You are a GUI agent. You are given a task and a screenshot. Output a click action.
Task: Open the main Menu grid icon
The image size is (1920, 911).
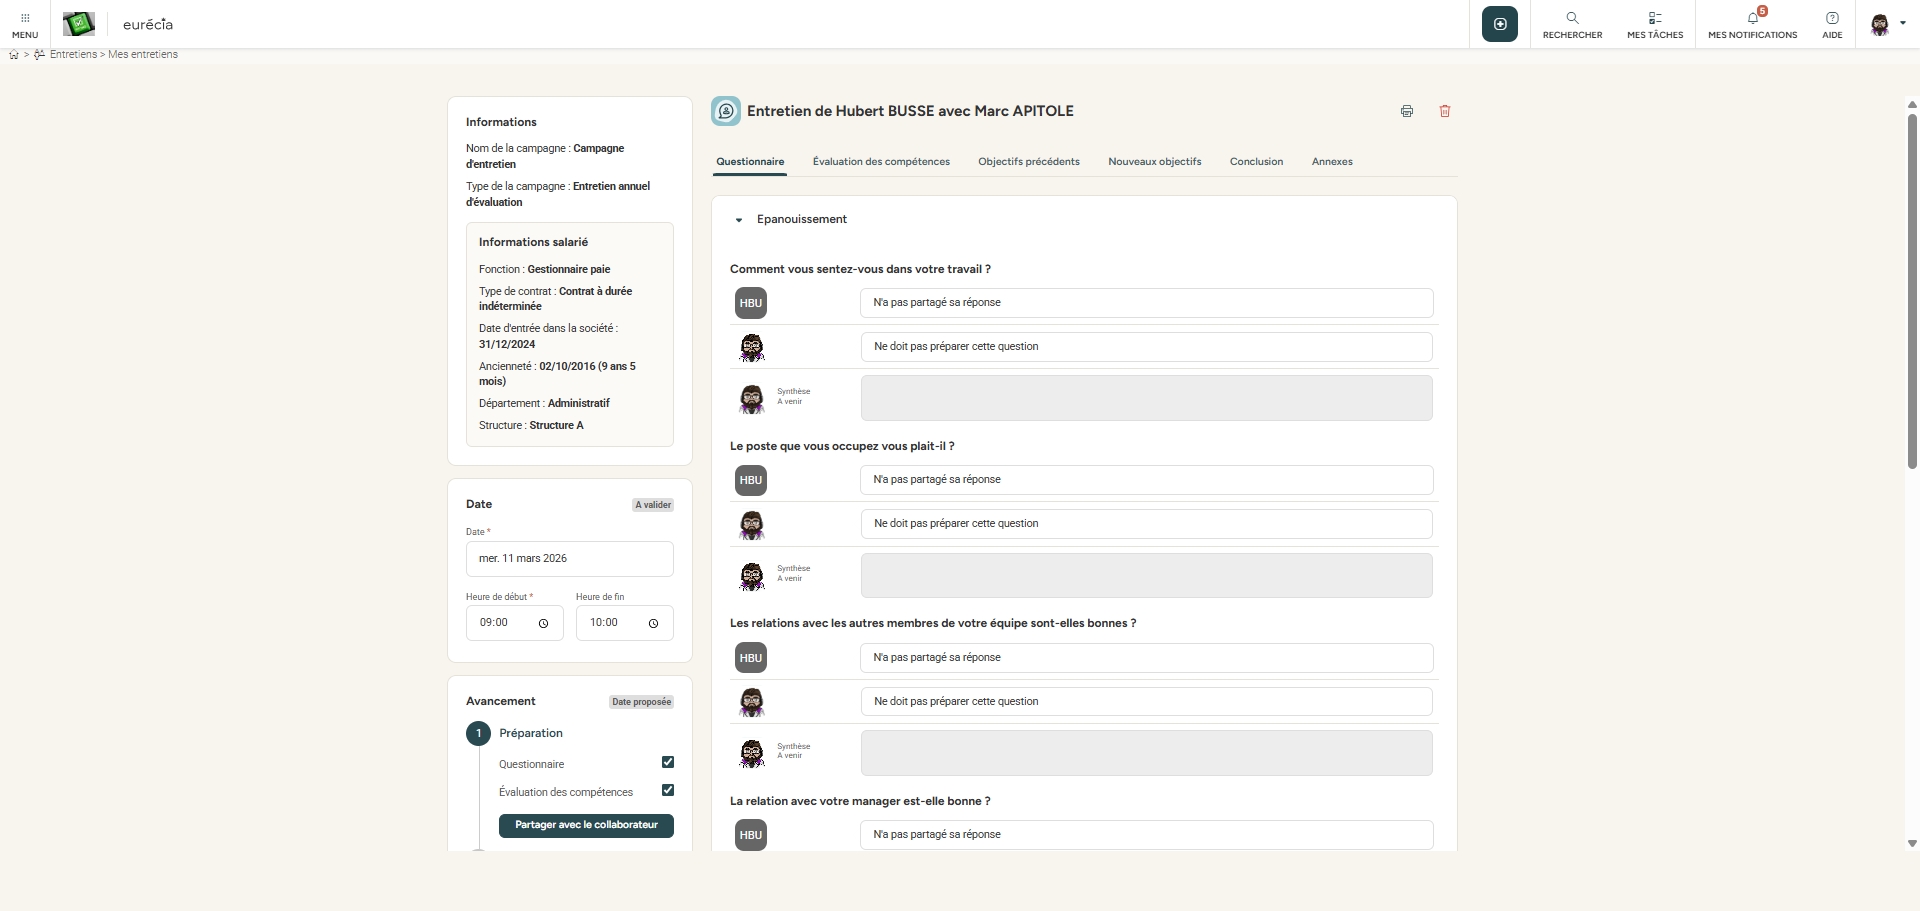25,19
